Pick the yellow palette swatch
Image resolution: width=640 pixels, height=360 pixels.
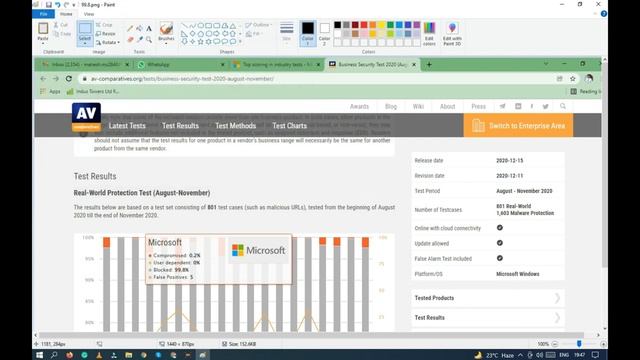382,25
